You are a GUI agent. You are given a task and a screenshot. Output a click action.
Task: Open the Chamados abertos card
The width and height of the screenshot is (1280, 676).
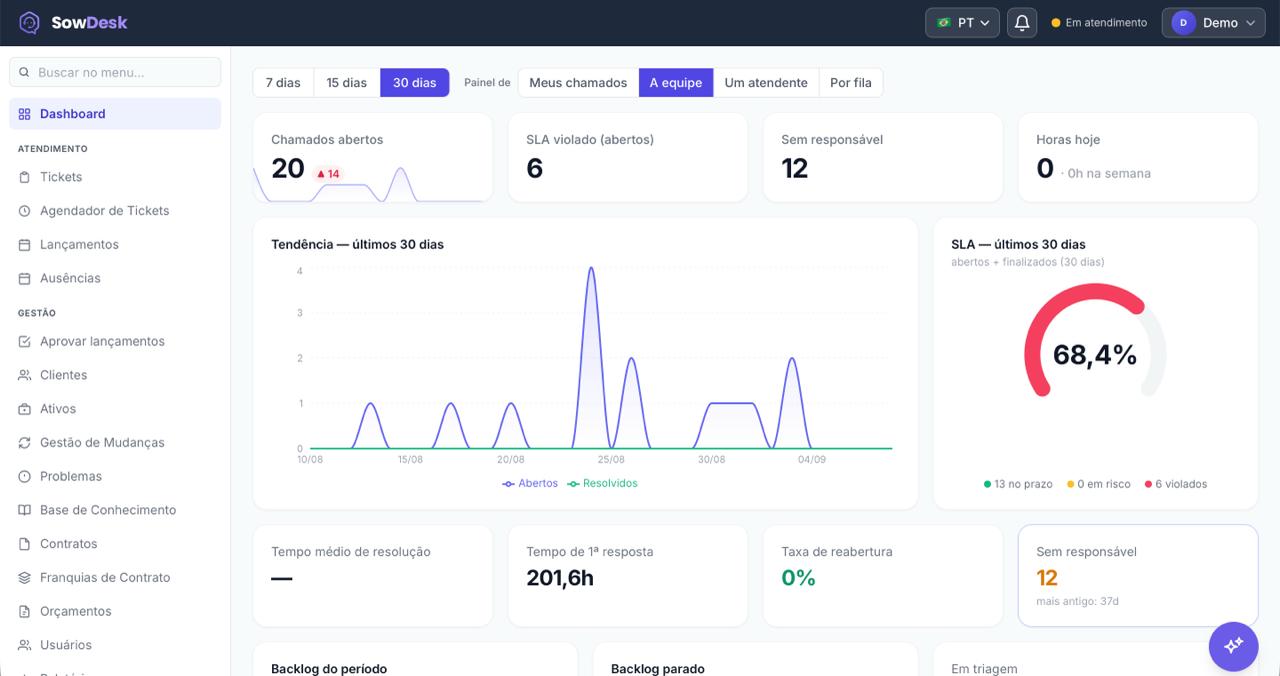373,158
